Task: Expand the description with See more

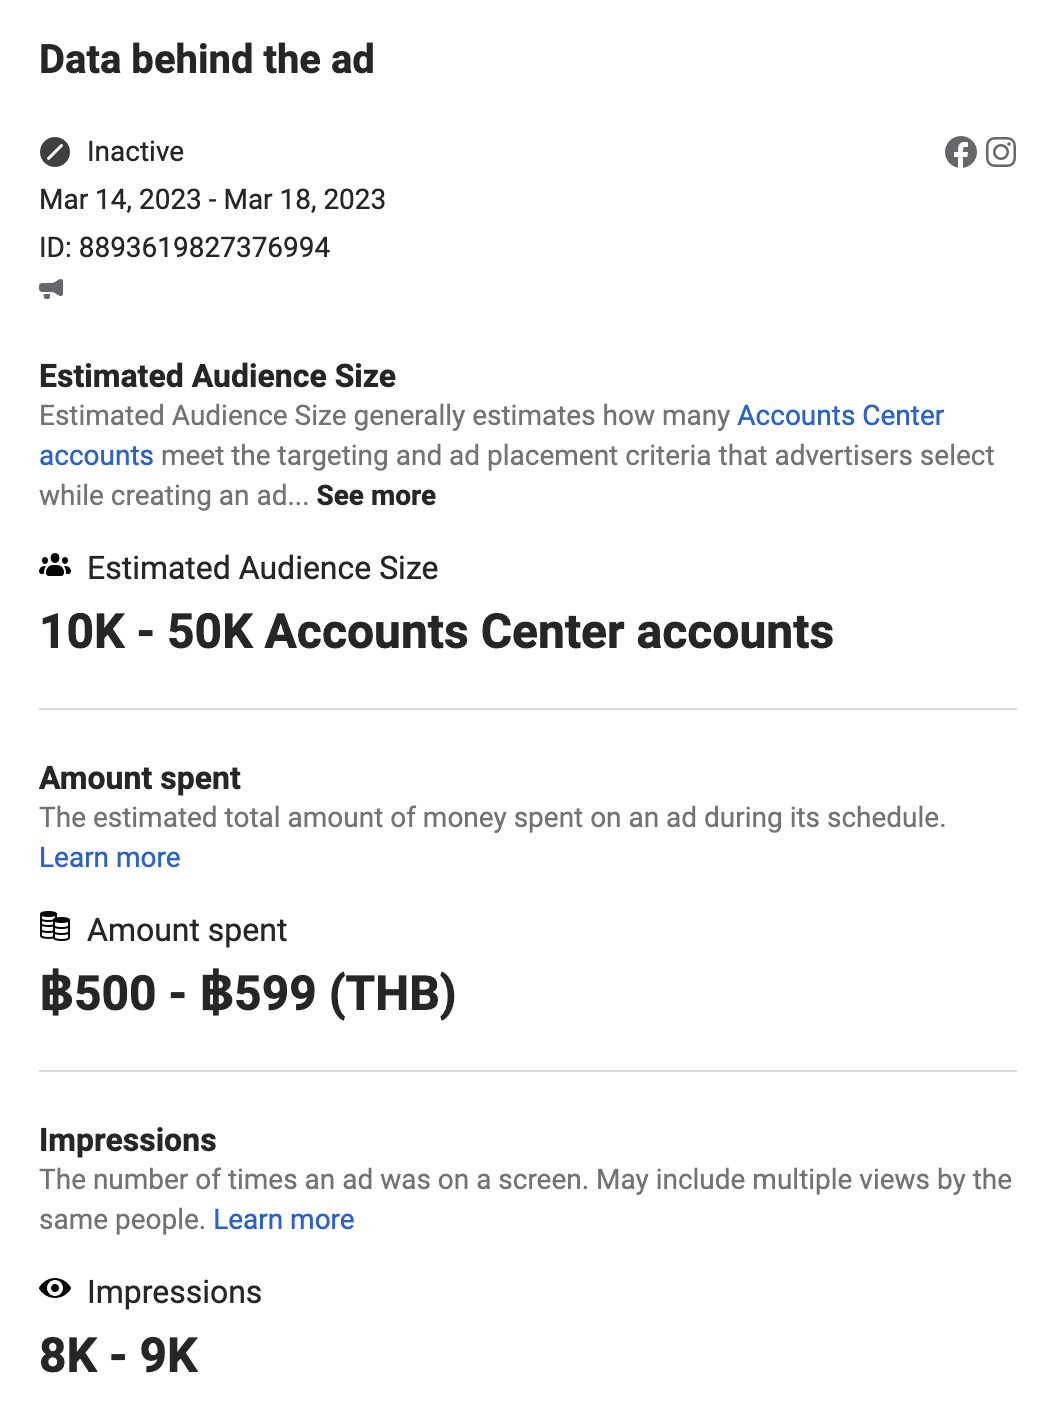Action: 376,496
